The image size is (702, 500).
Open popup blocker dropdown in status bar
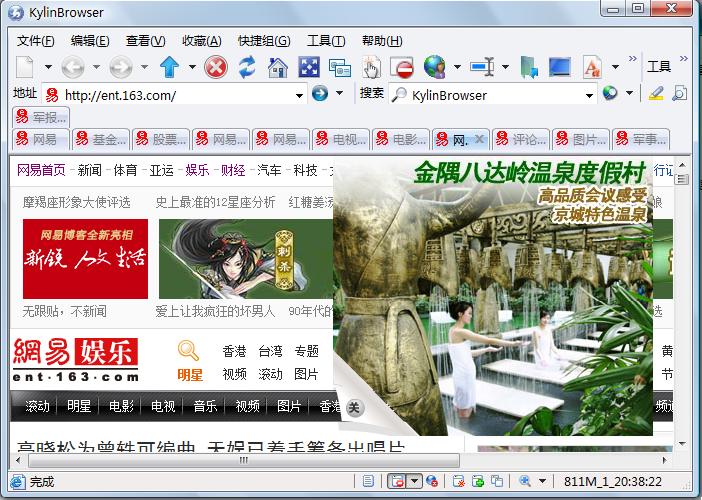415,481
